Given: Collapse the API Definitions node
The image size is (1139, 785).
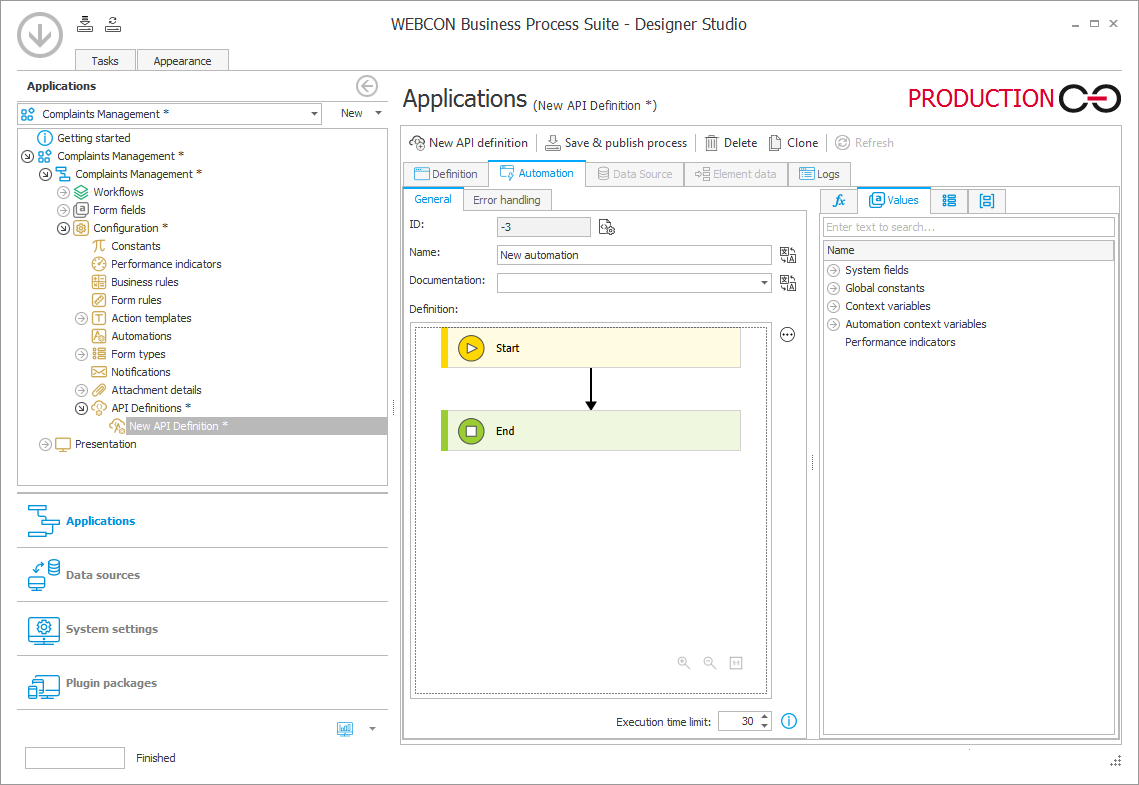Looking at the screenshot, I should click(x=81, y=408).
